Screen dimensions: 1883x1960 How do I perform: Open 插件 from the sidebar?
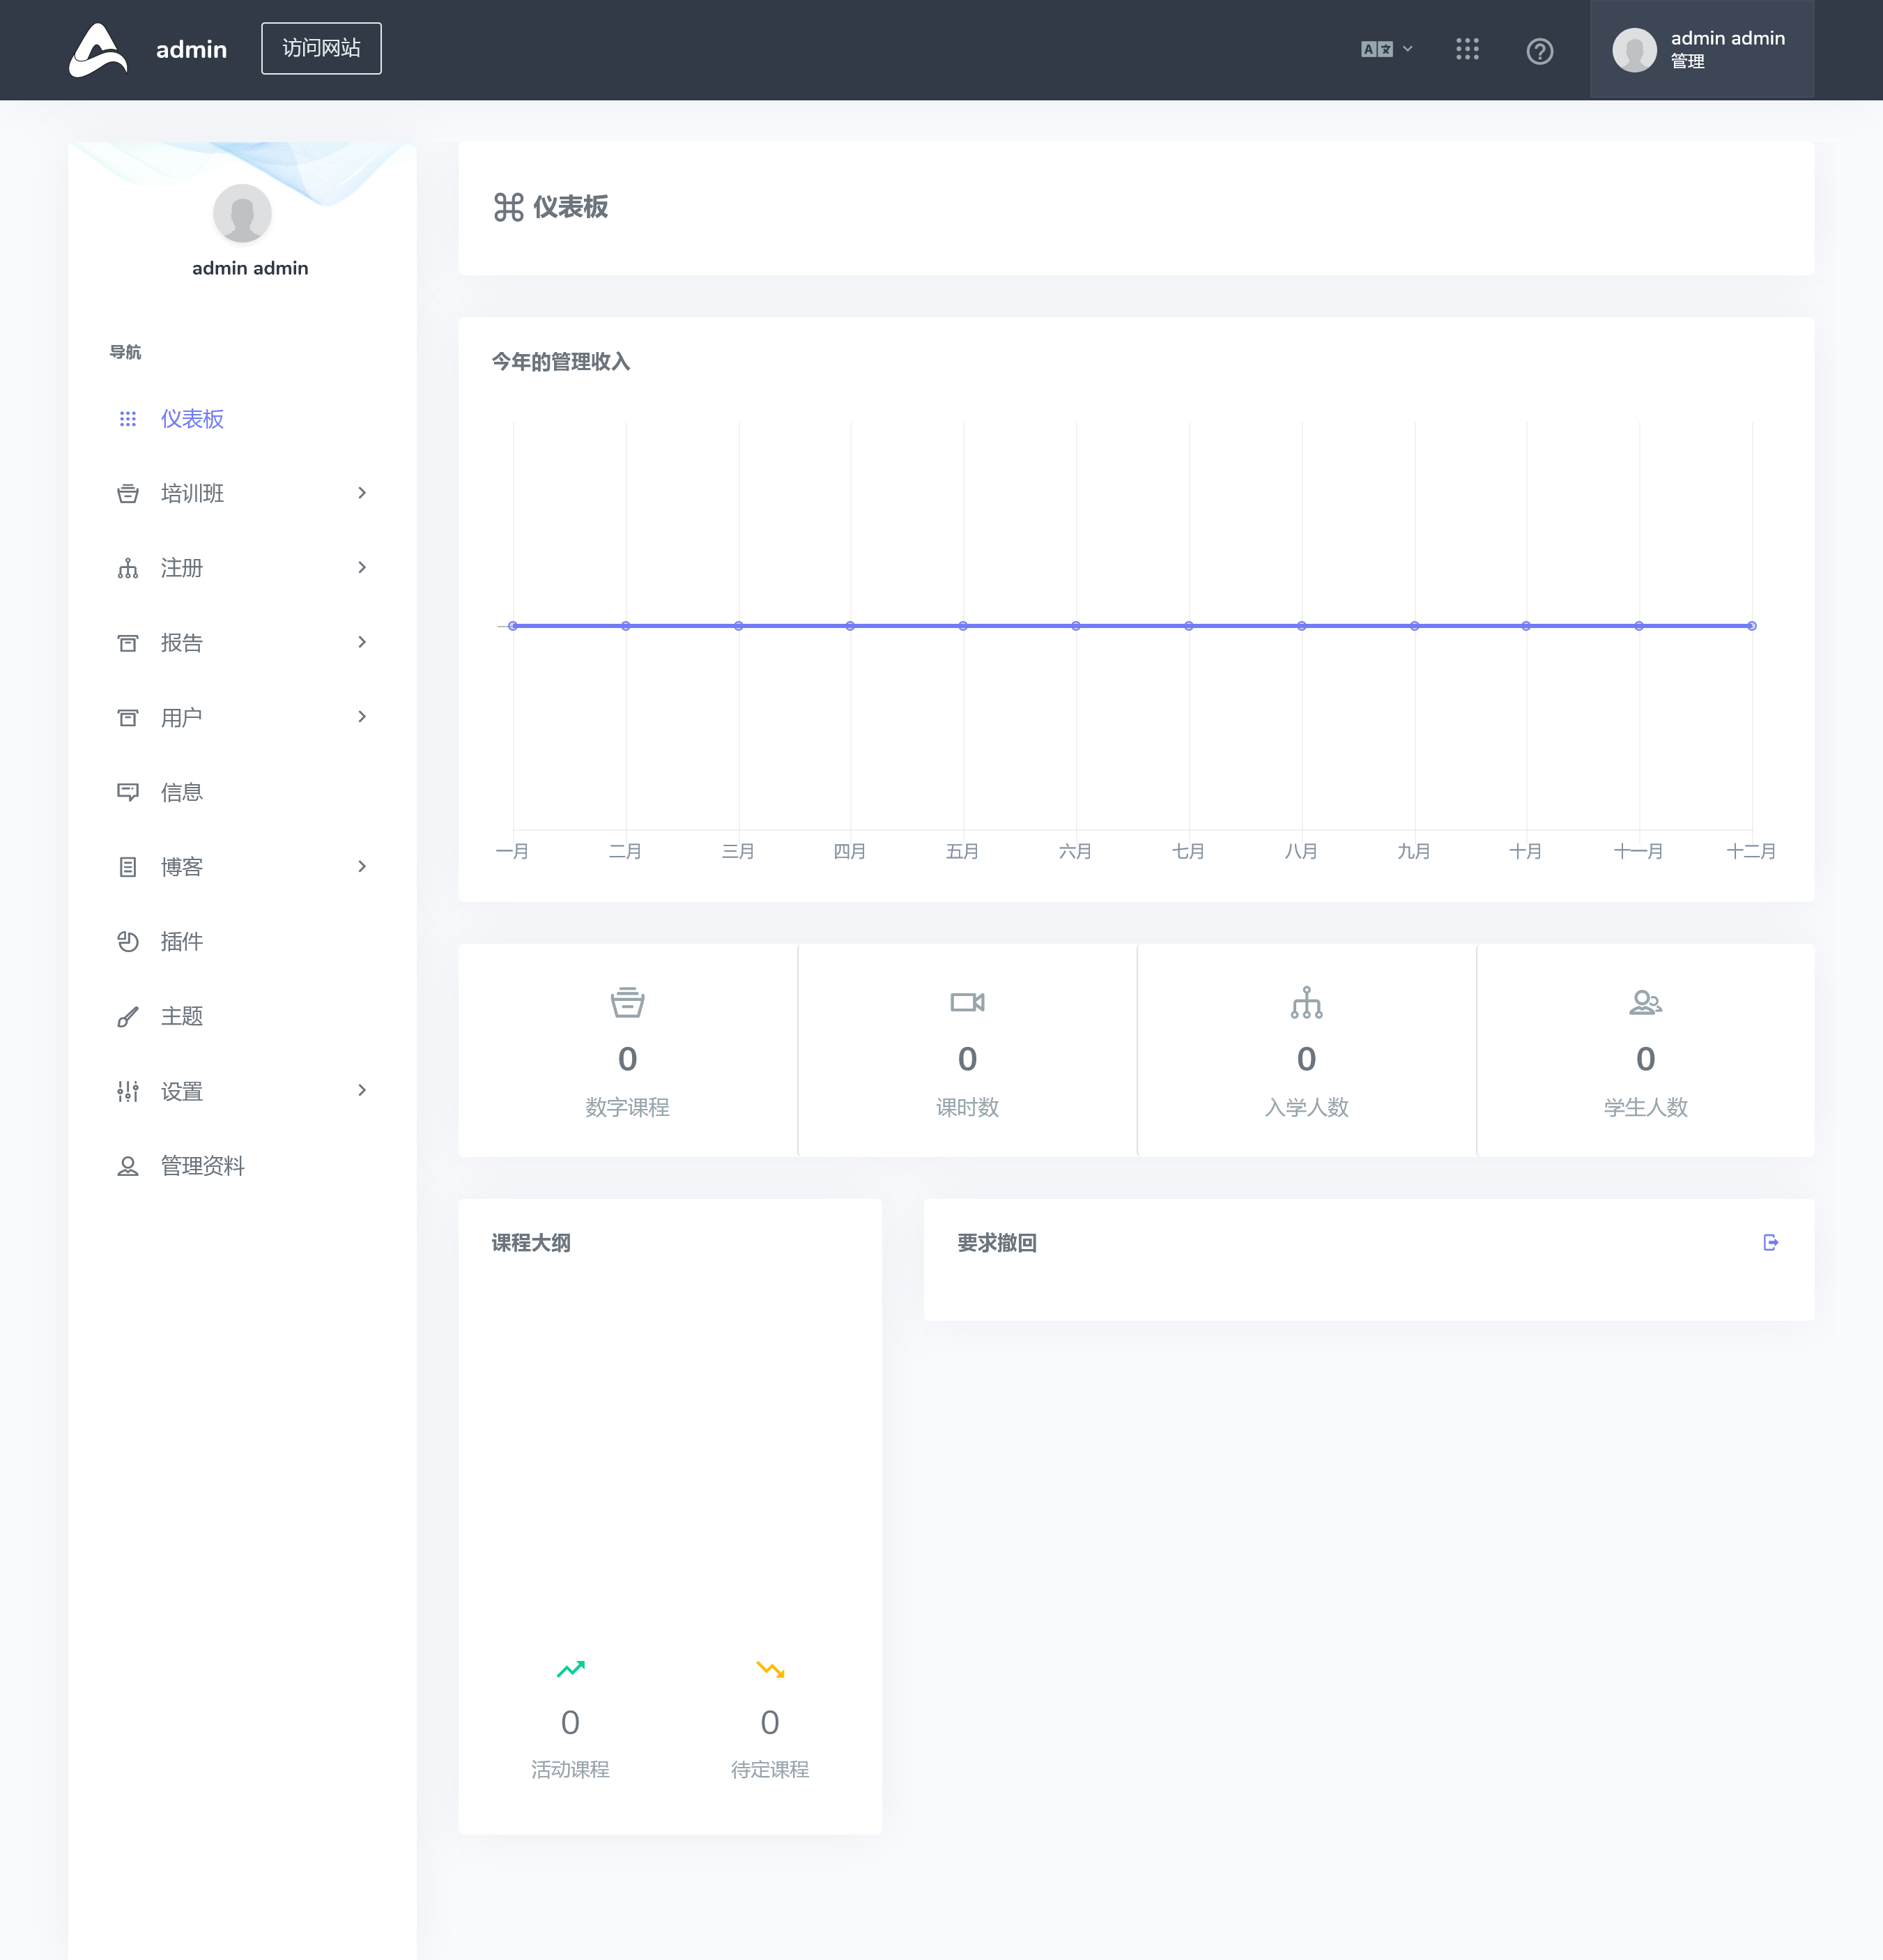coord(182,941)
